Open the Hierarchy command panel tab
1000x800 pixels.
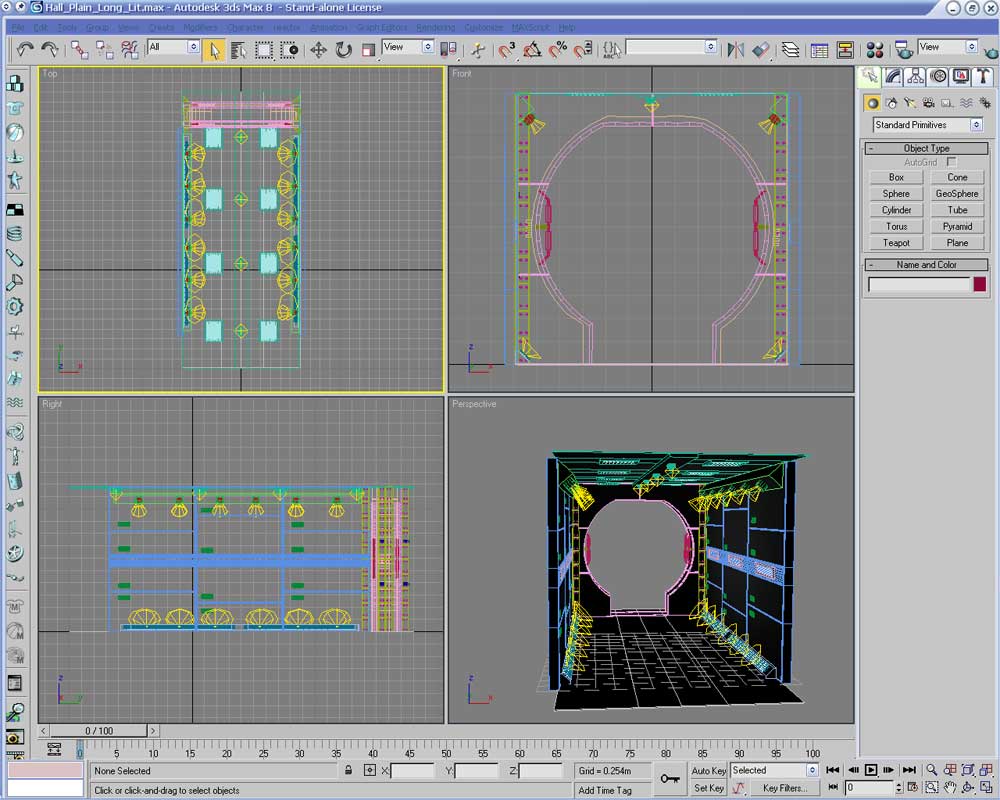click(915, 76)
